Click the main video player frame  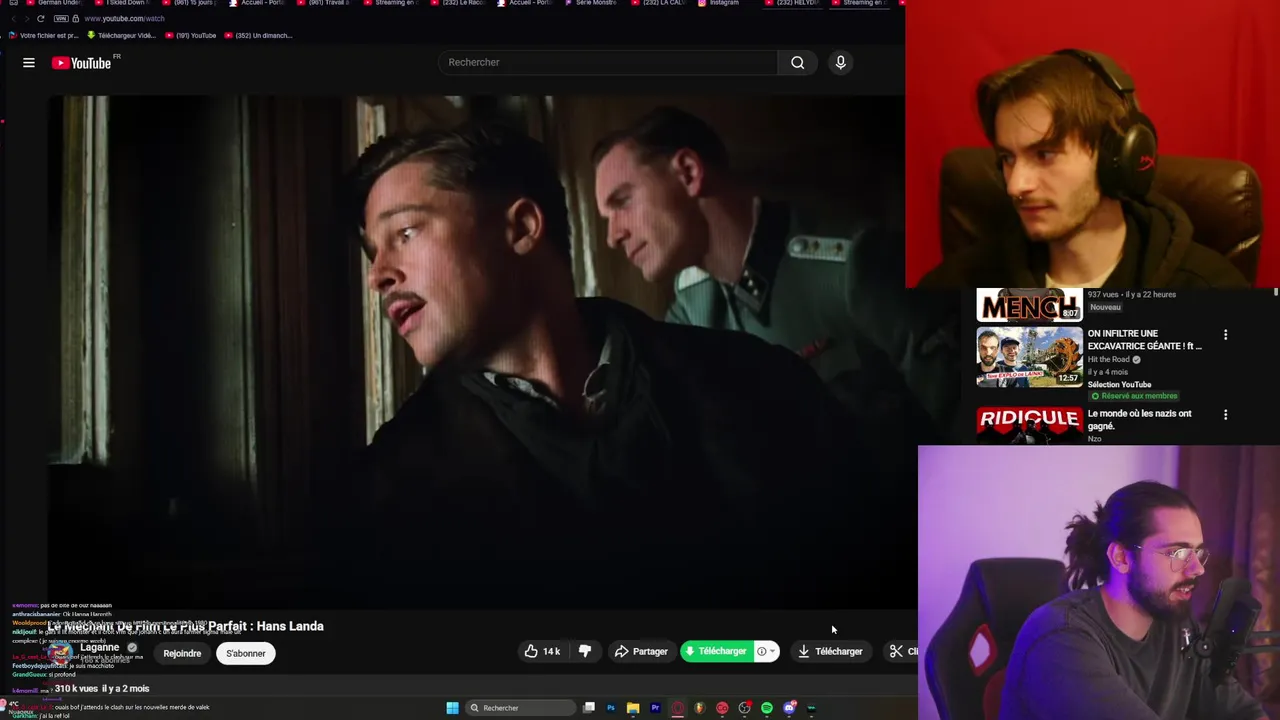point(476,352)
